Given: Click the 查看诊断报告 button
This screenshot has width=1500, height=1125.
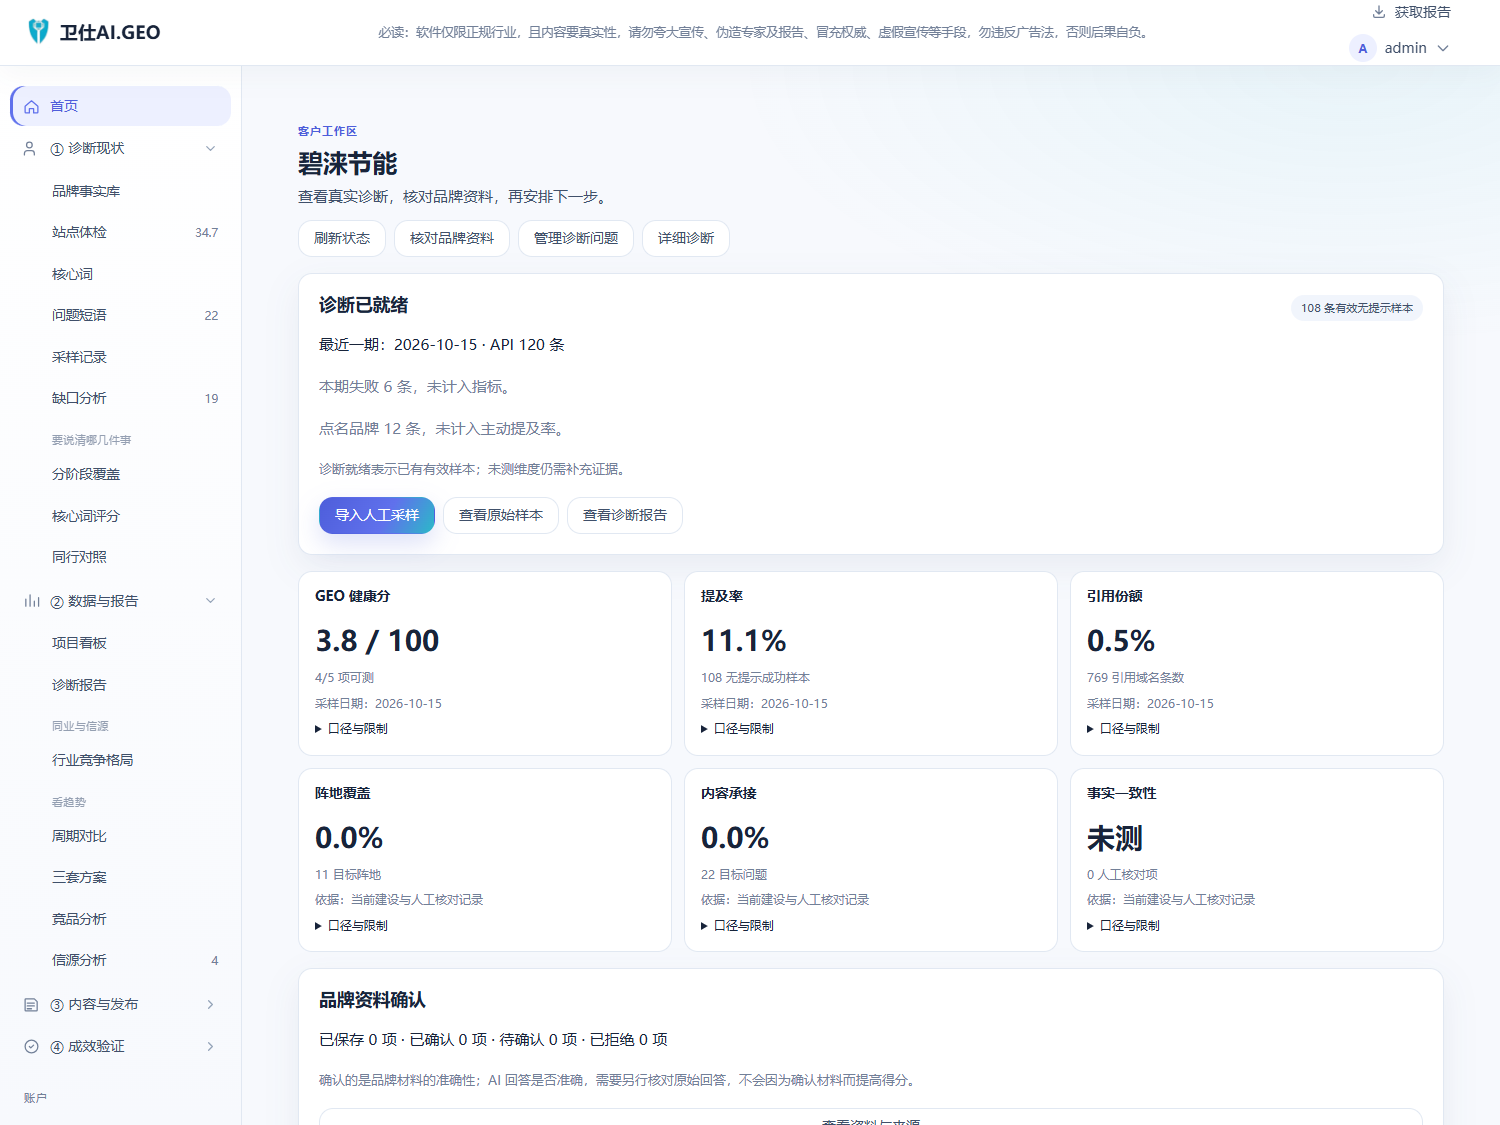Looking at the screenshot, I should pos(625,515).
